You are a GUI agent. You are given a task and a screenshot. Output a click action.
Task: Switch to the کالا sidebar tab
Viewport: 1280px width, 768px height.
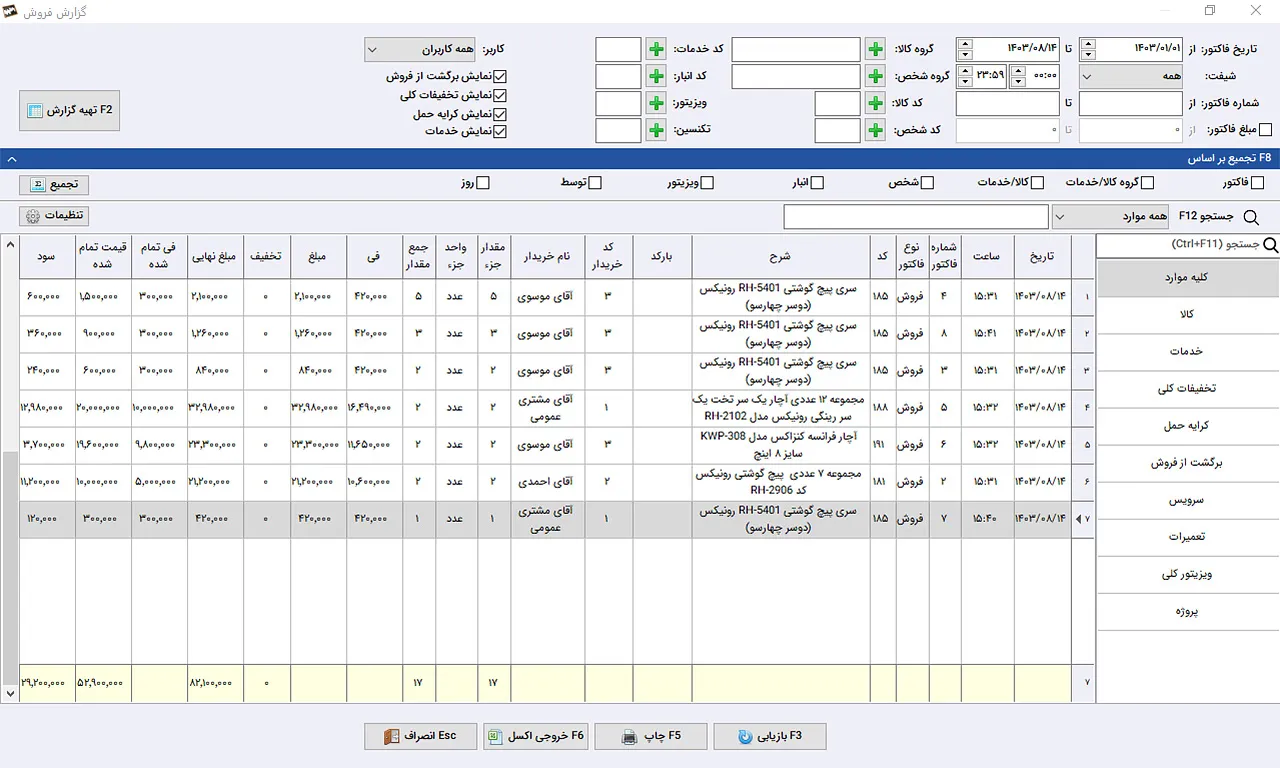point(1188,315)
